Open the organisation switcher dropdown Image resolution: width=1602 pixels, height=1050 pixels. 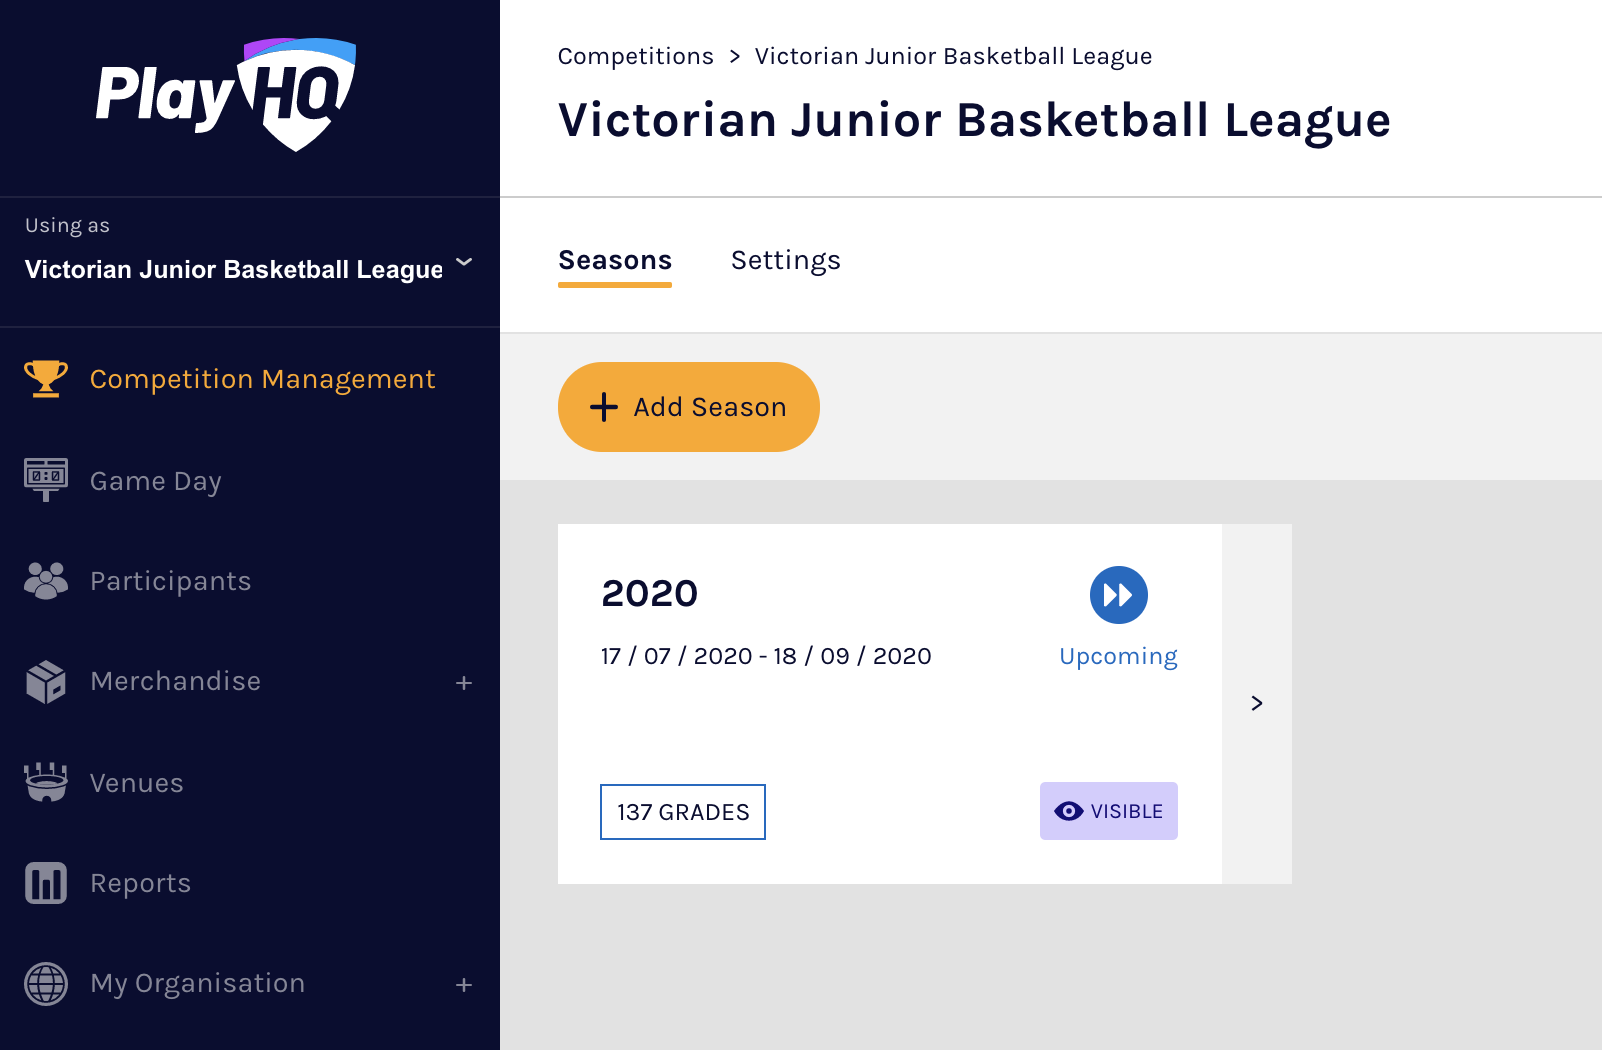point(464,263)
